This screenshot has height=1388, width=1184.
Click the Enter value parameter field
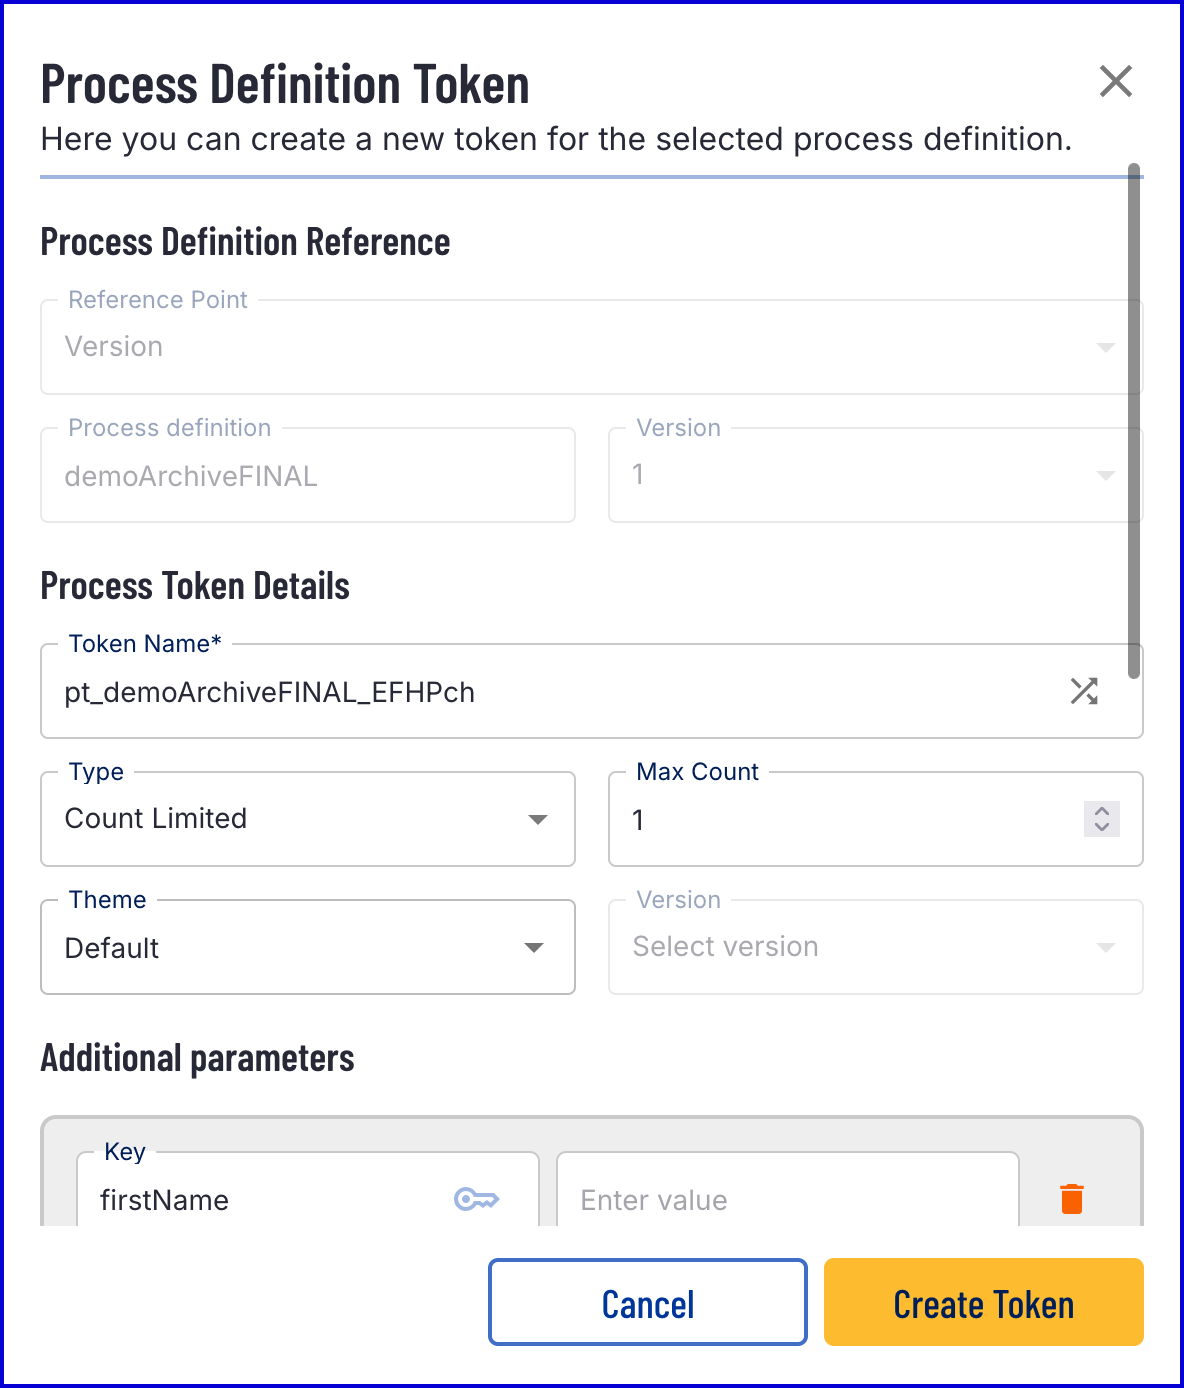(x=788, y=1190)
